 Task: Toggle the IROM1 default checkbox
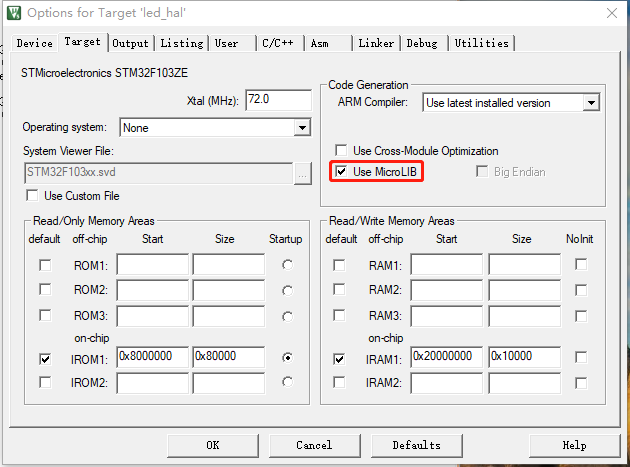[x=45, y=358]
